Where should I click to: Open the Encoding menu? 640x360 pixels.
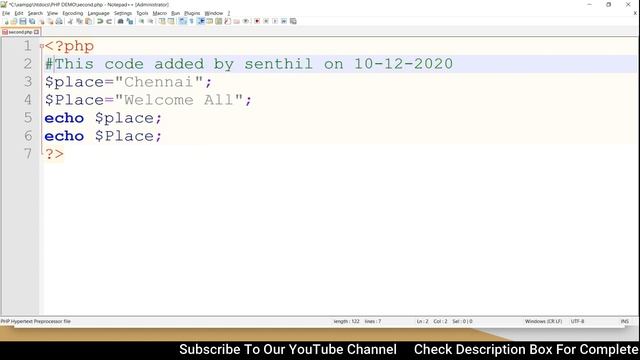(73, 13)
